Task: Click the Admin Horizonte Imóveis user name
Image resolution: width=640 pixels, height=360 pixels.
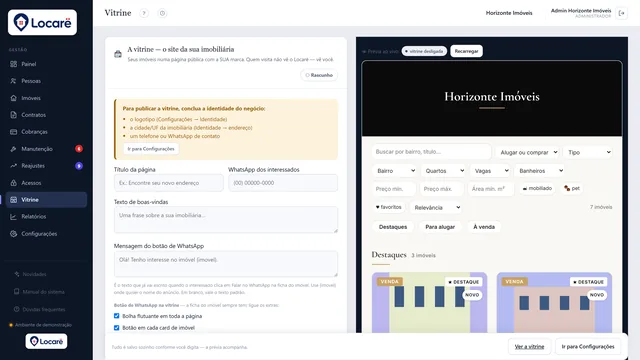Action: [x=581, y=11]
